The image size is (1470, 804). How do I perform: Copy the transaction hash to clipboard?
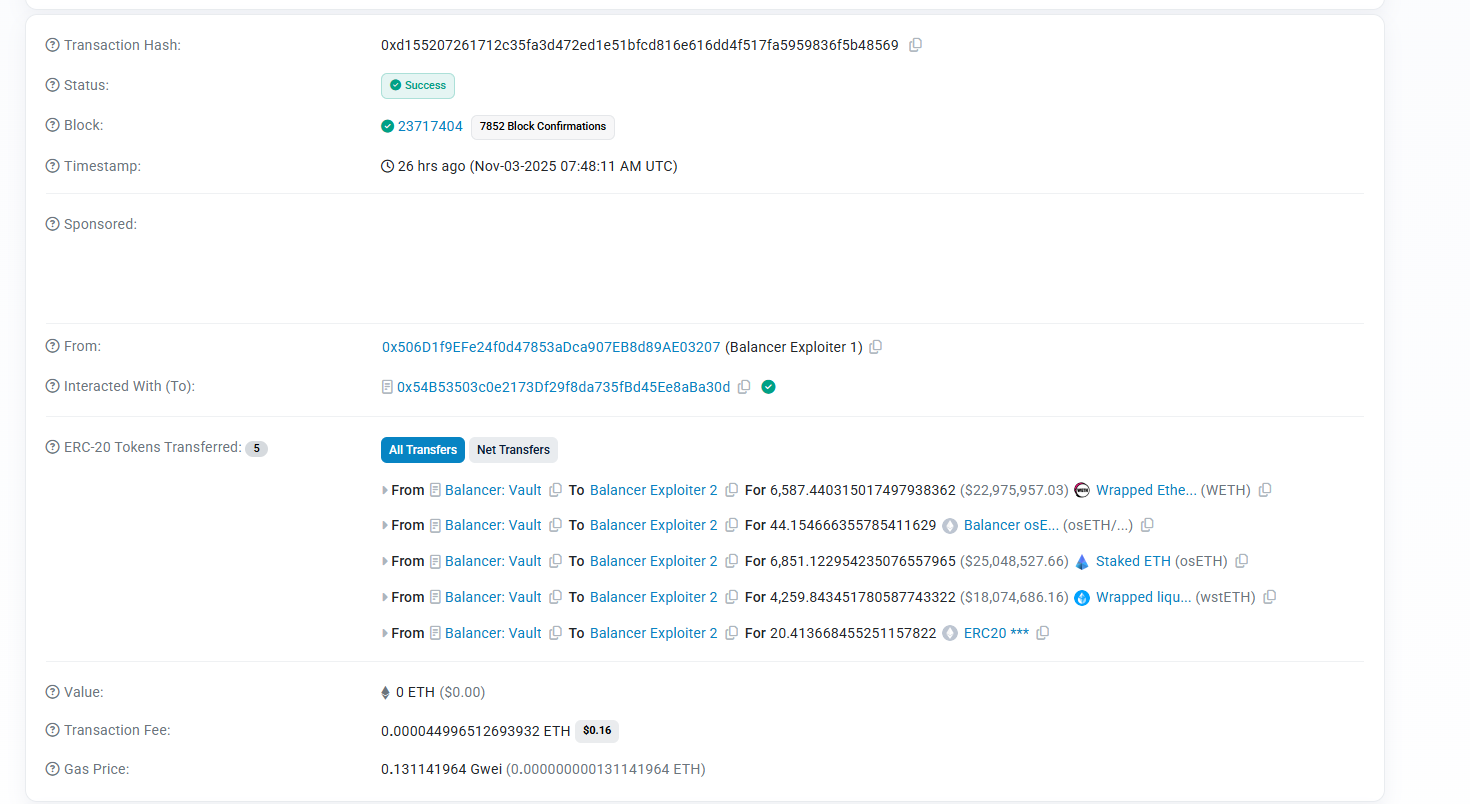(915, 45)
